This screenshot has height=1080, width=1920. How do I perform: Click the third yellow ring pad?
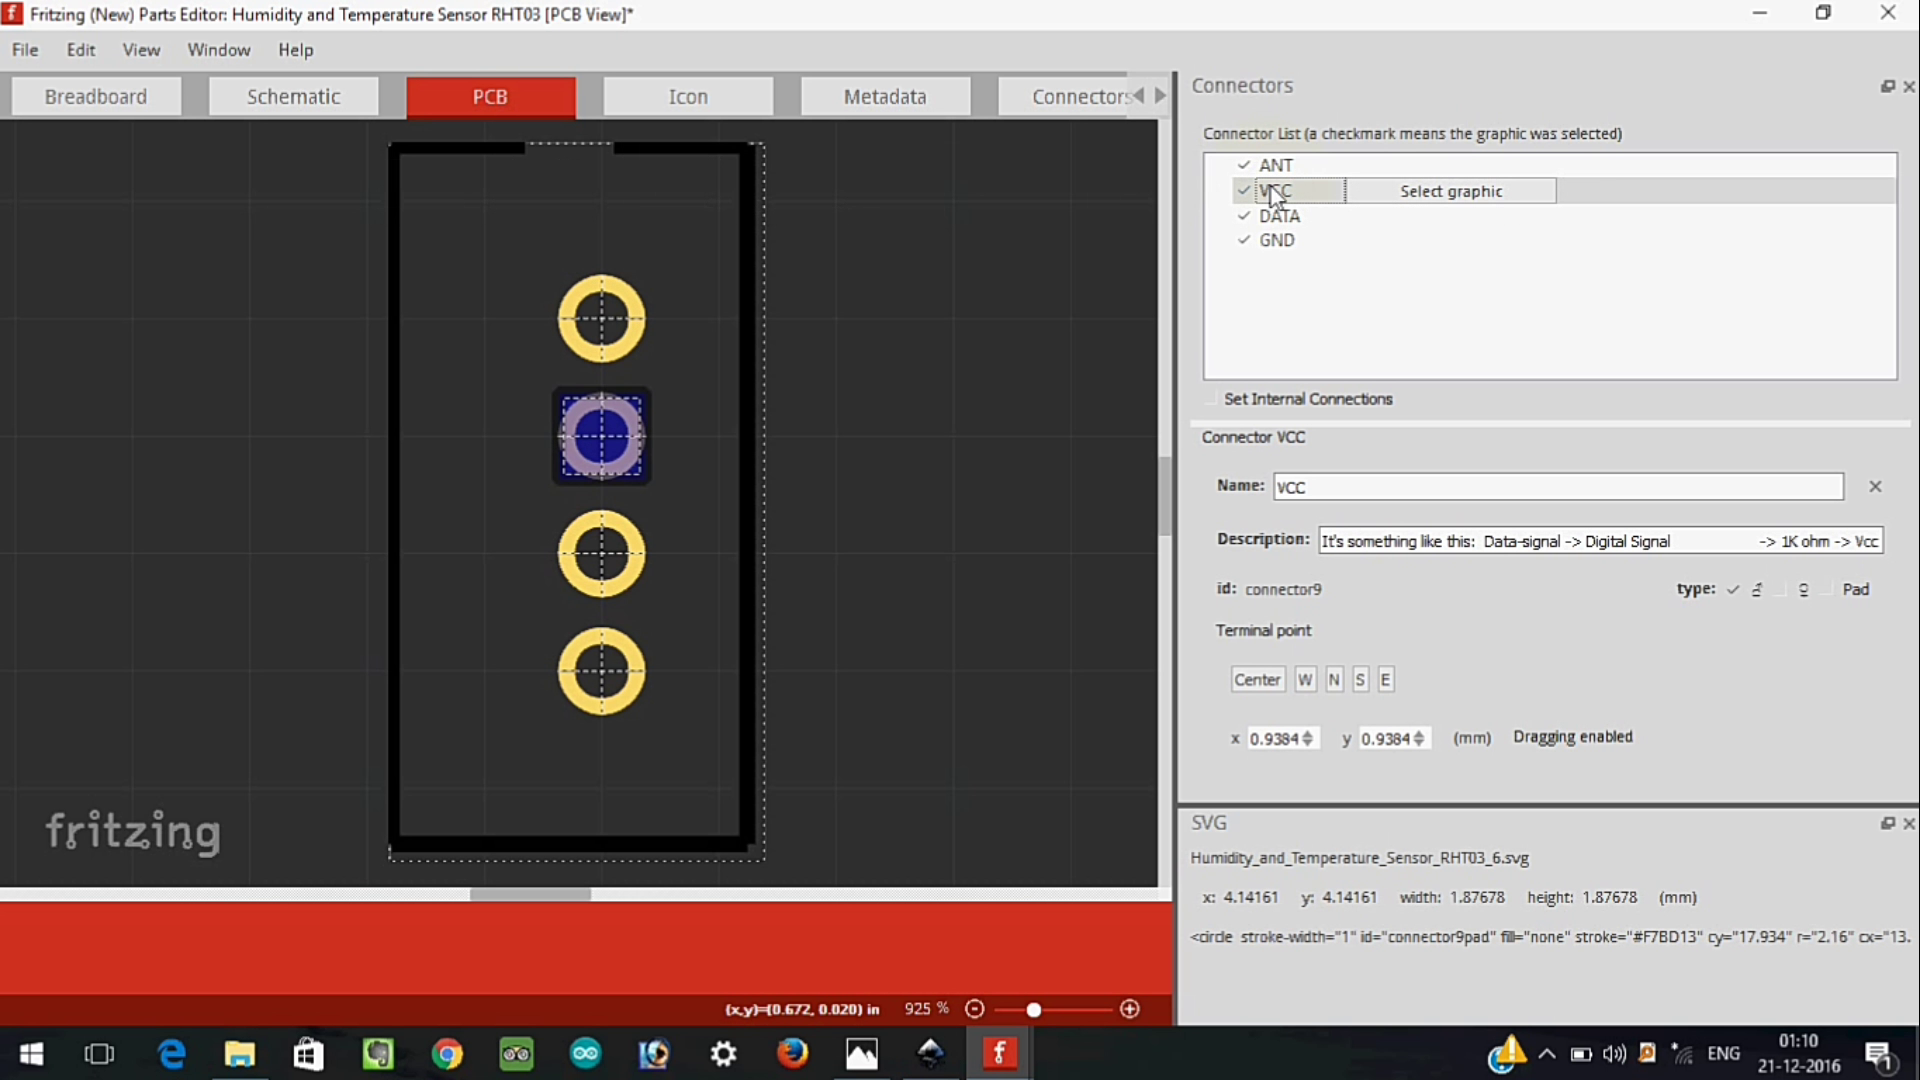[601, 554]
